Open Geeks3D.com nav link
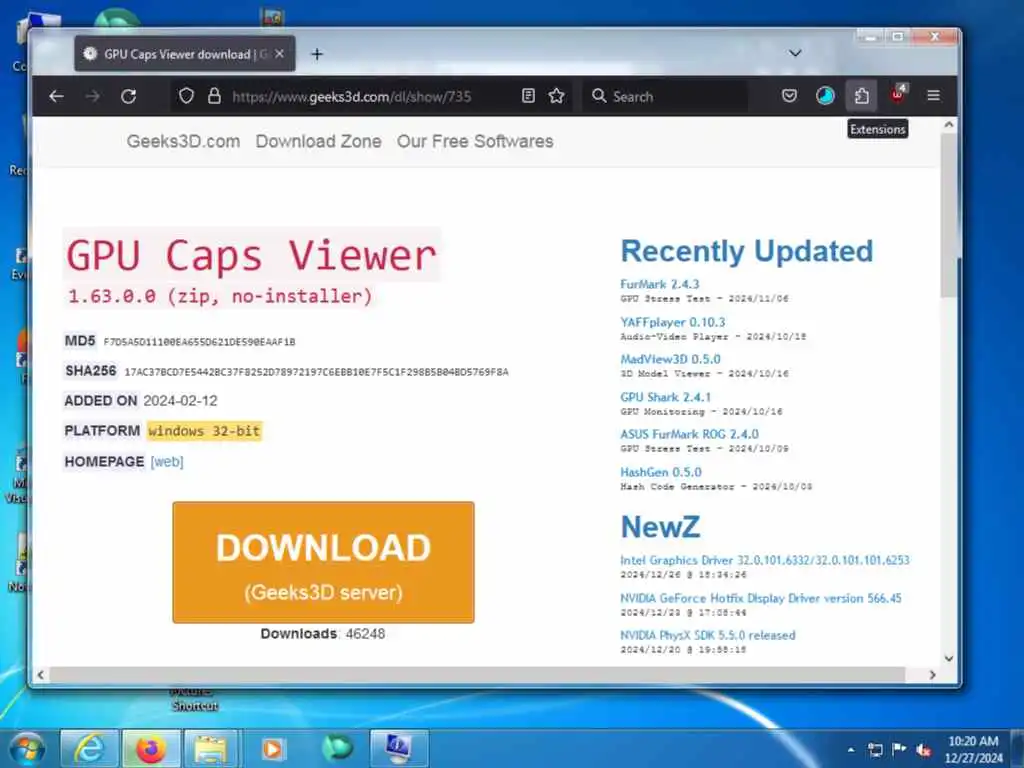Image resolution: width=1024 pixels, height=768 pixels. point(184,141)
